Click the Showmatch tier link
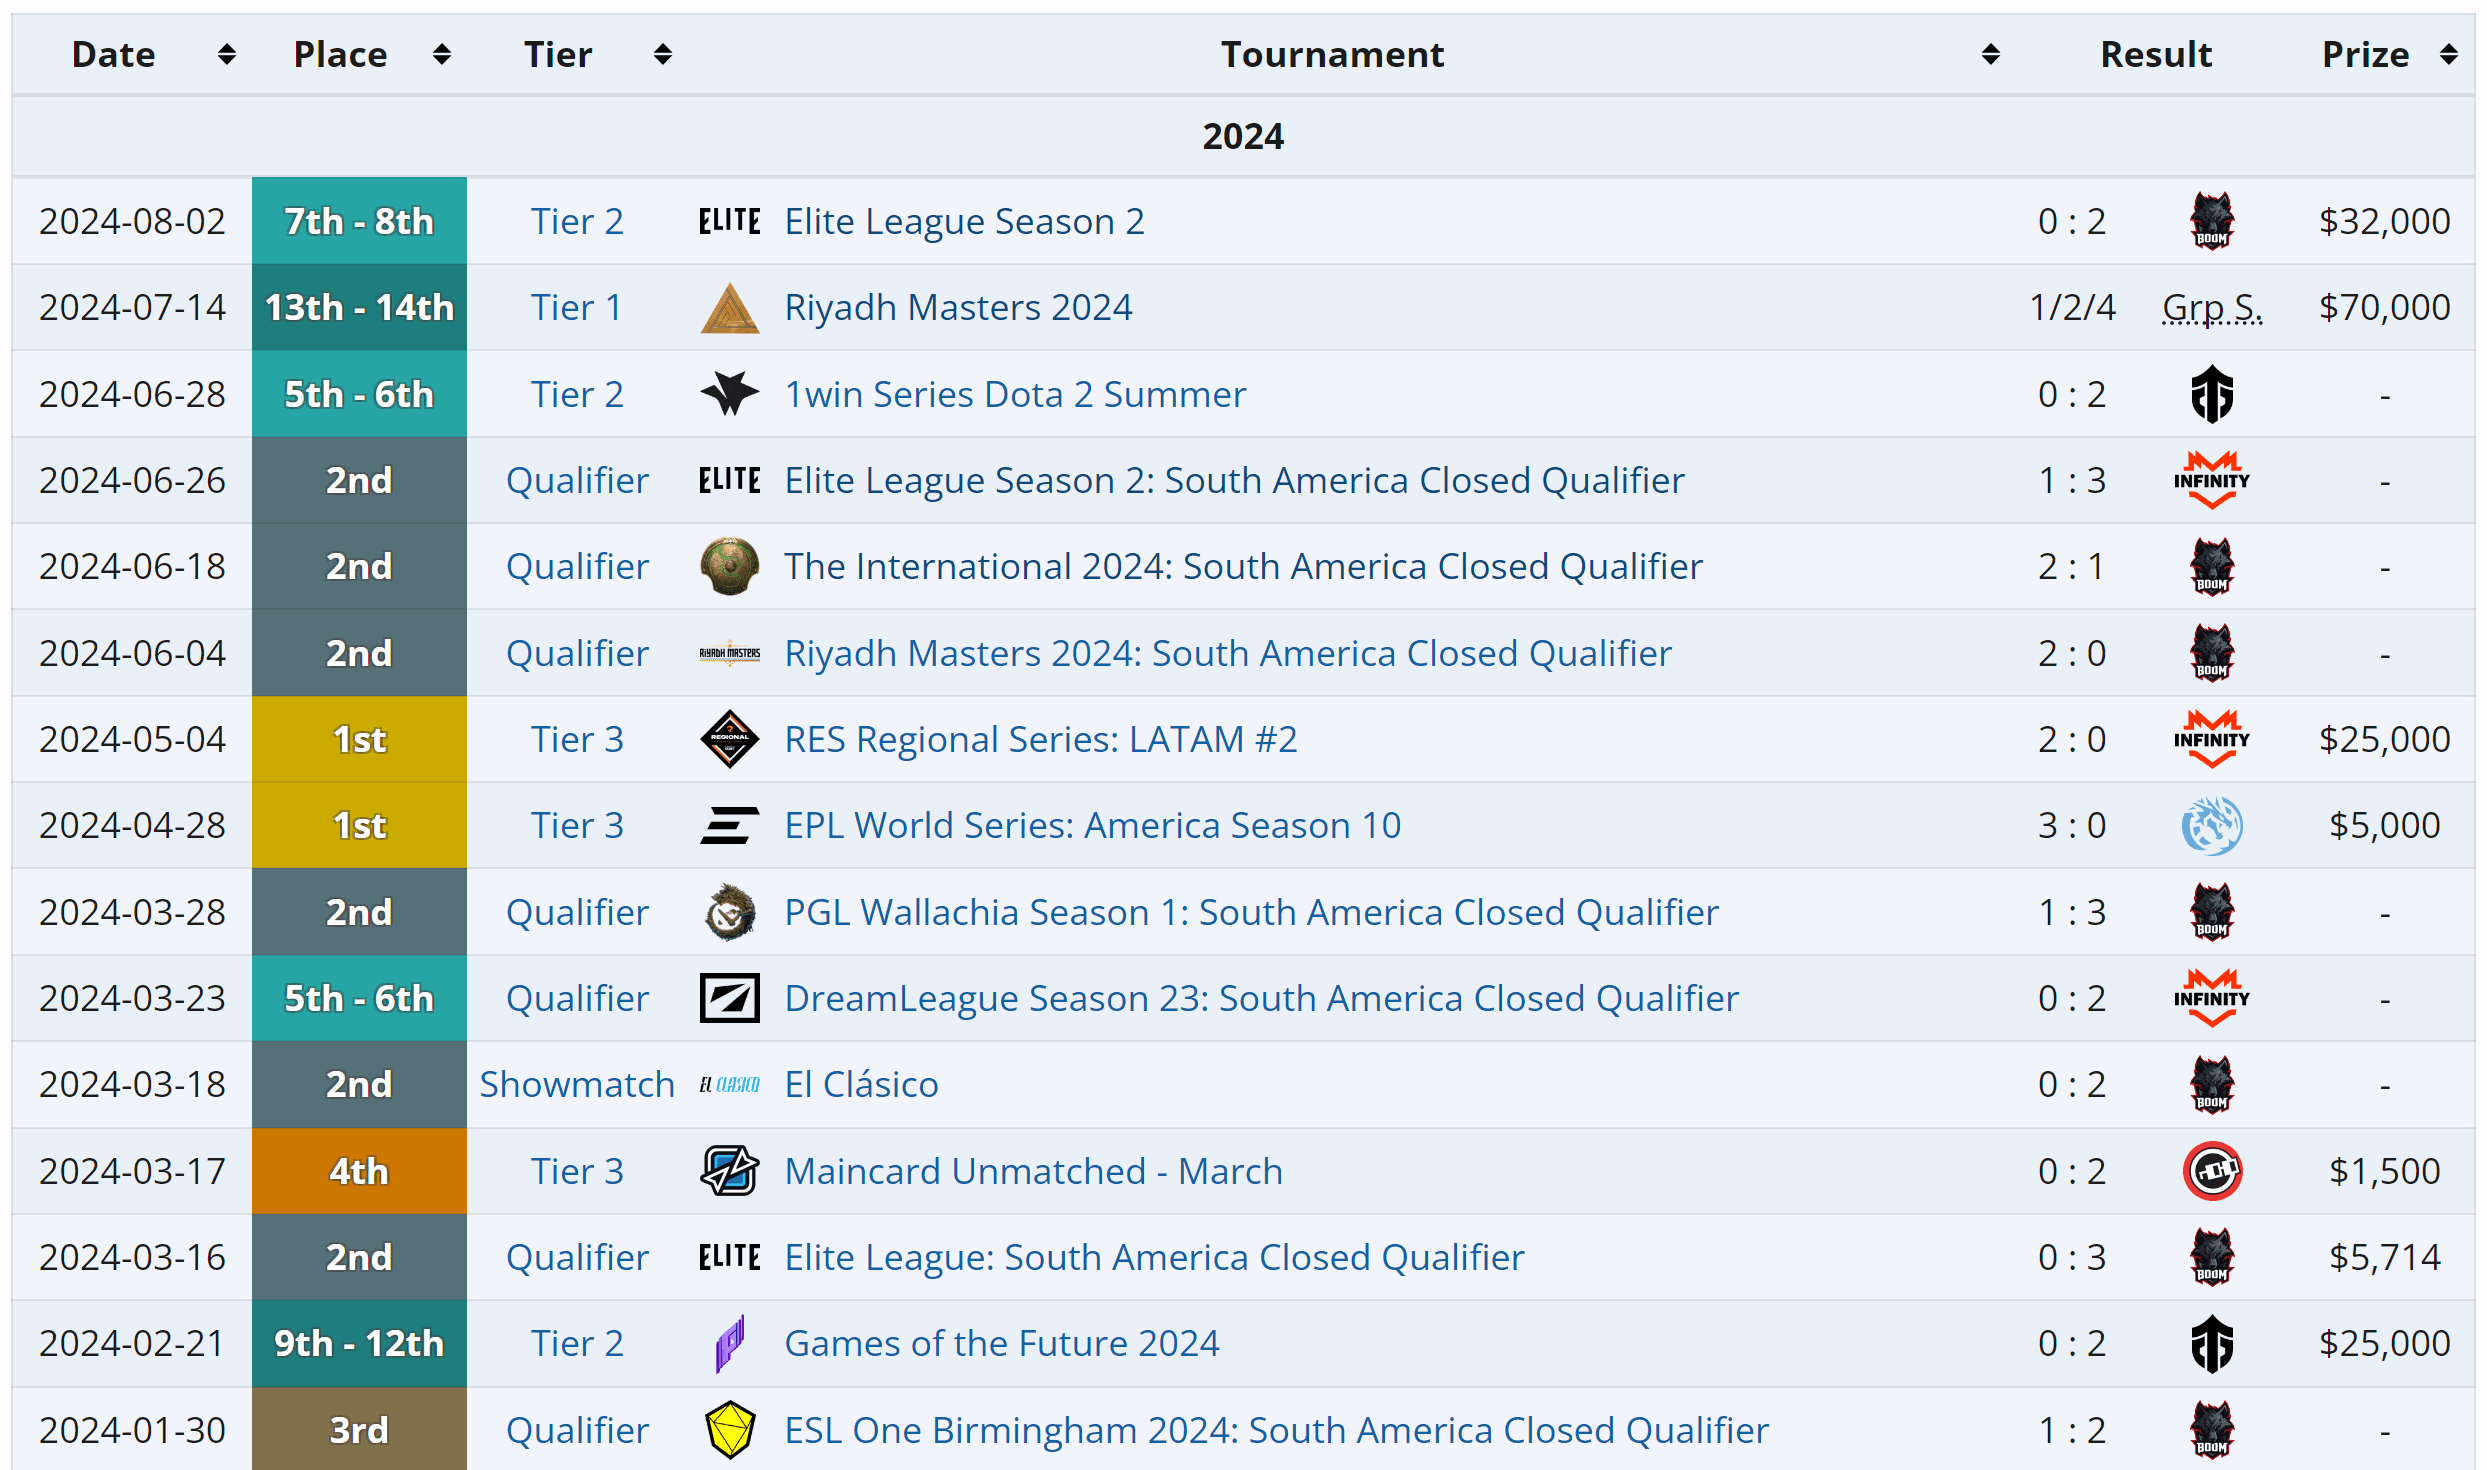 point(577,1085)
